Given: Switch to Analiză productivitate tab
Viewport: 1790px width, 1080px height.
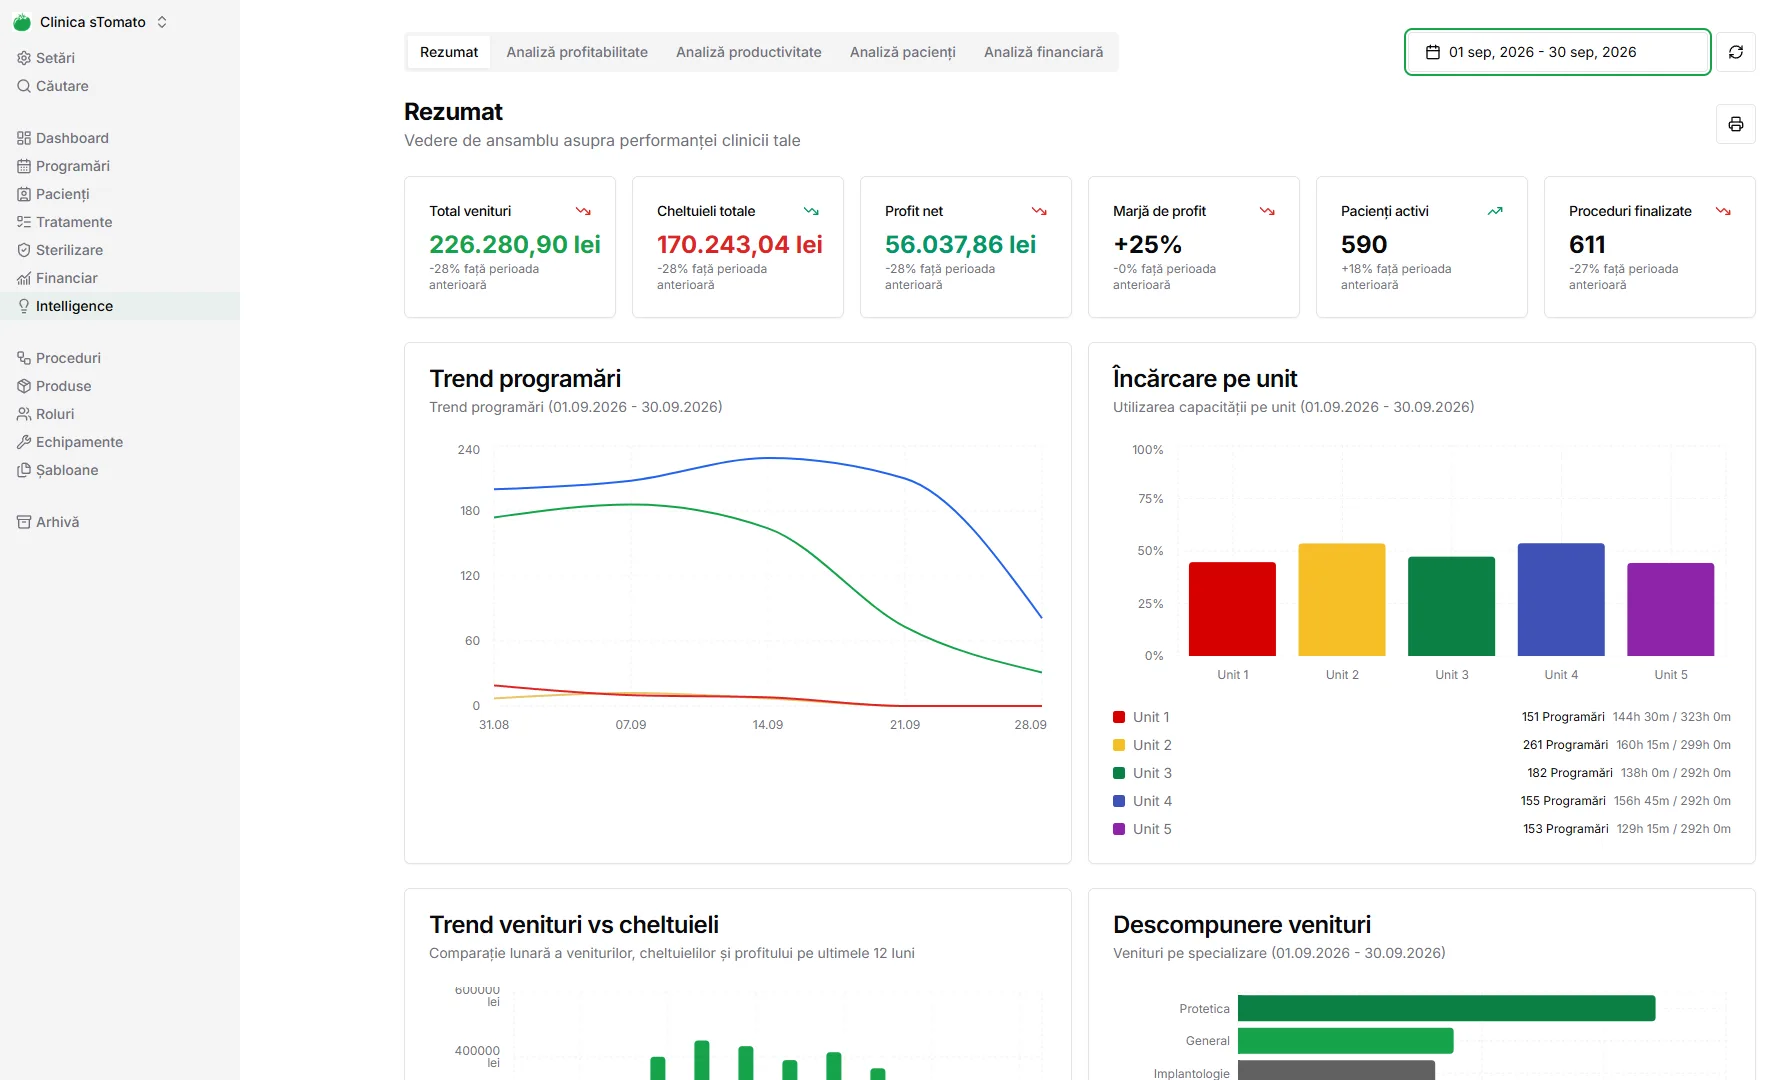Looking at the screenshot, I should click(x=749, y=52).
